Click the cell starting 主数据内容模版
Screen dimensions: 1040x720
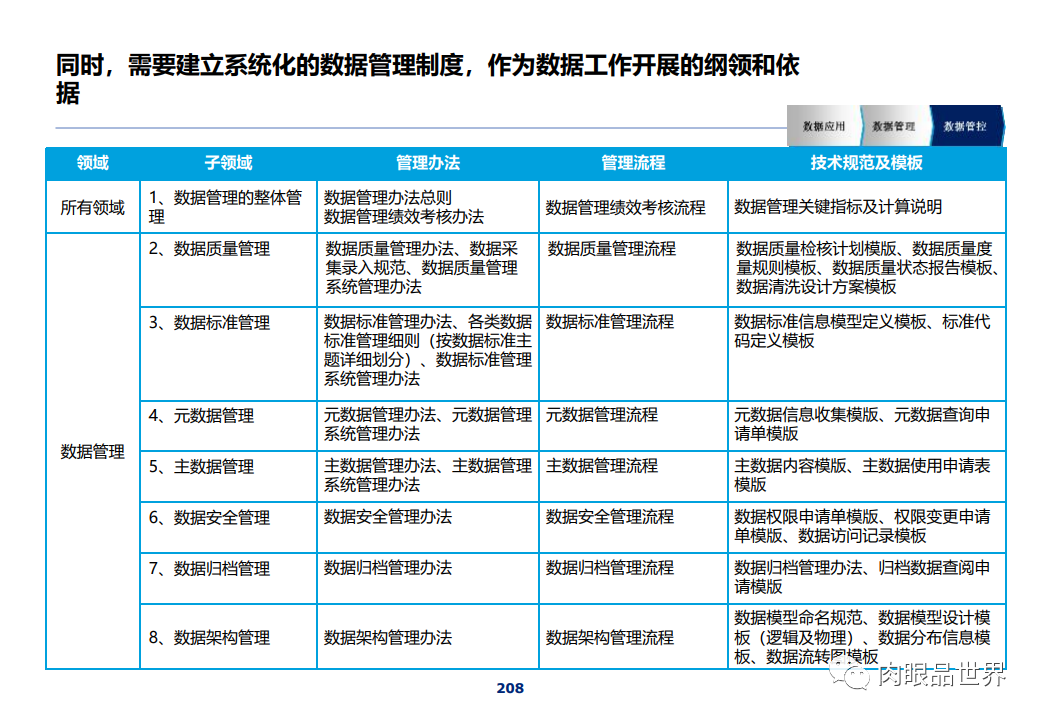(x=866, y=476)
